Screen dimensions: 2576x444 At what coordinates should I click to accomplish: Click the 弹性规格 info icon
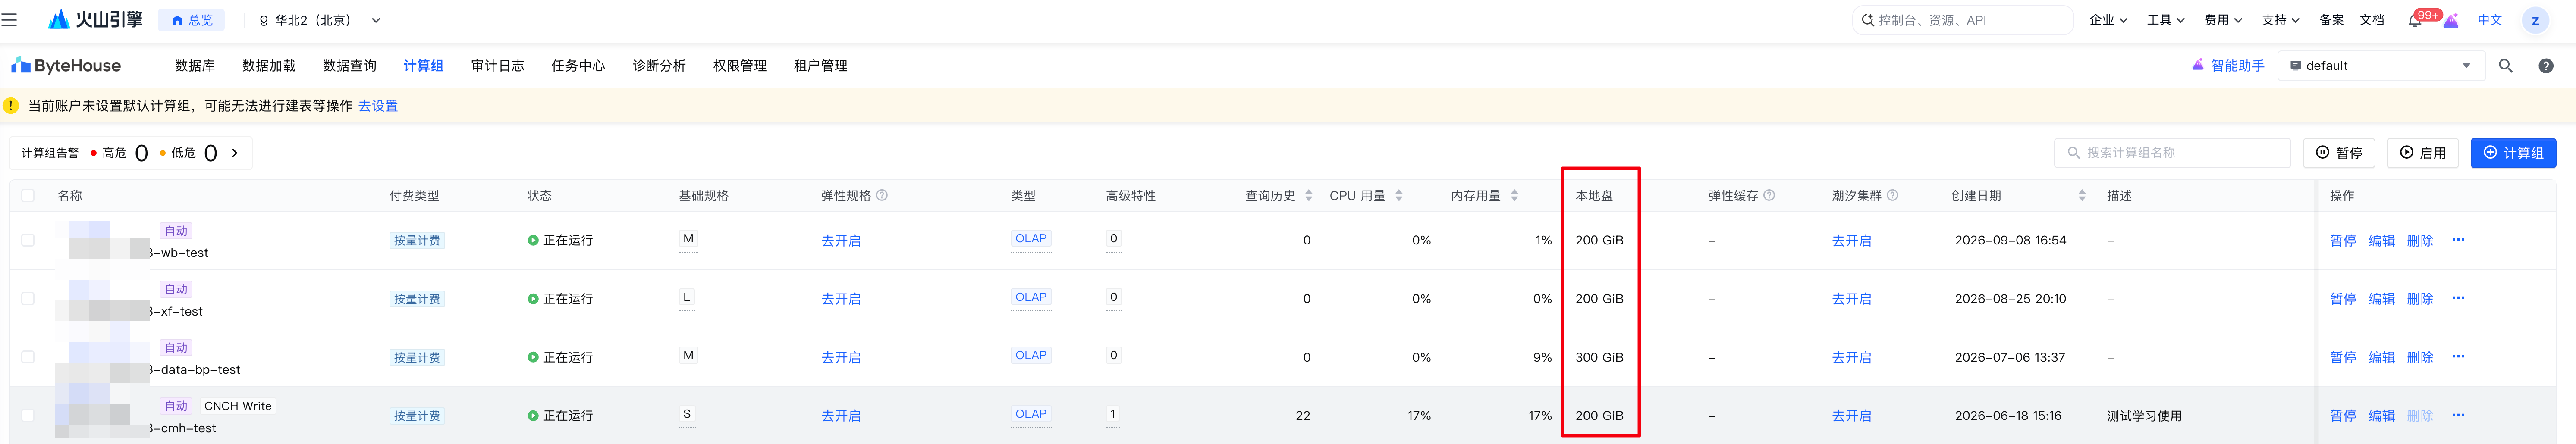pyautogui.click(x=882, y=195)
